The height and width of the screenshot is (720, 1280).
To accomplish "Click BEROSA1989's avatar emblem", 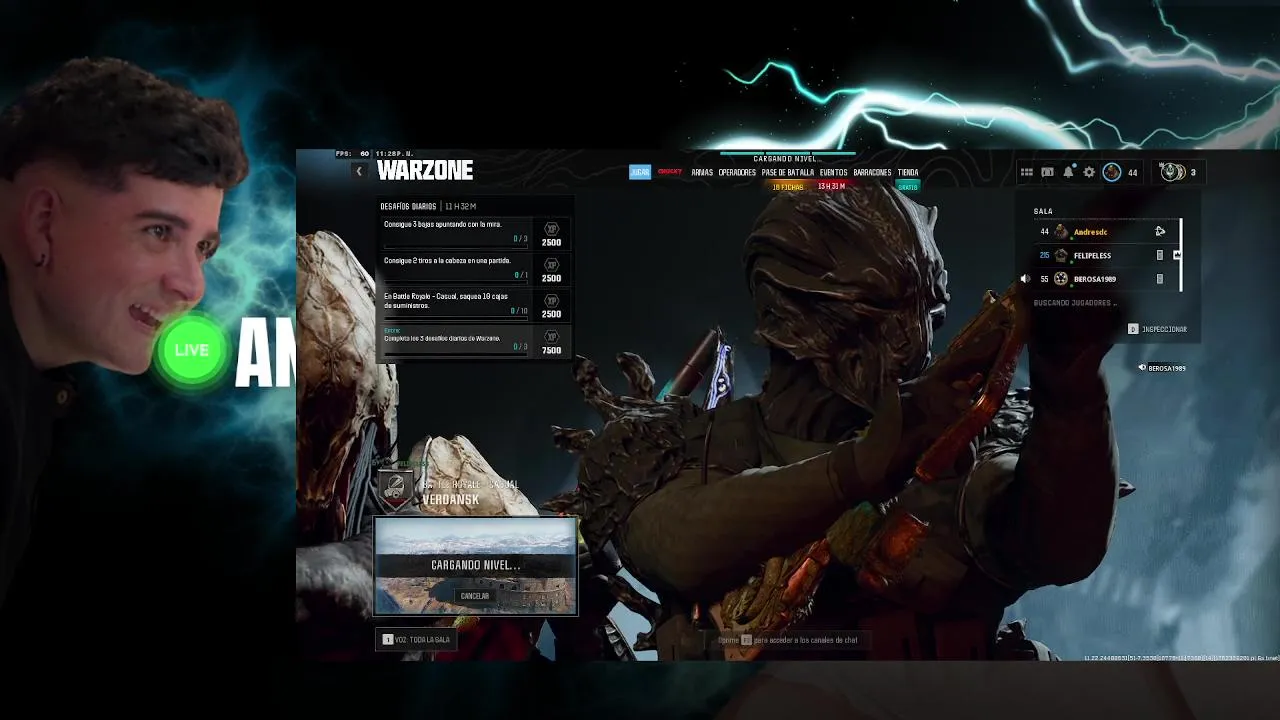I will (x=1061, y=279).
